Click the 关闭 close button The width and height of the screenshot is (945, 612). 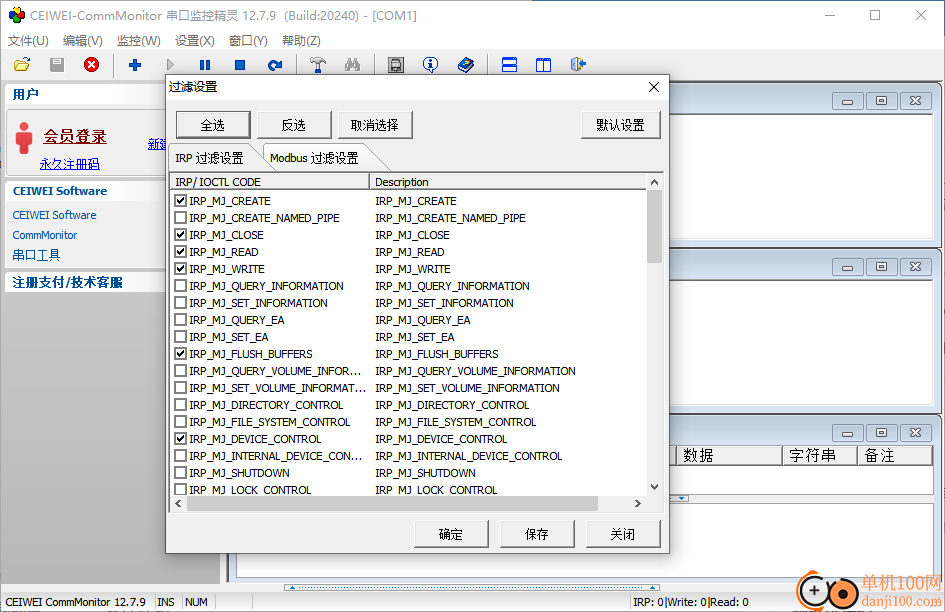click(623, 534)
